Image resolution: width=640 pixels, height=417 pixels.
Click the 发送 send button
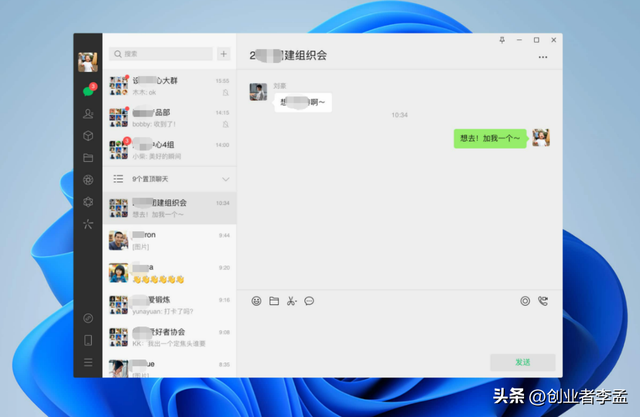point(522,362)
